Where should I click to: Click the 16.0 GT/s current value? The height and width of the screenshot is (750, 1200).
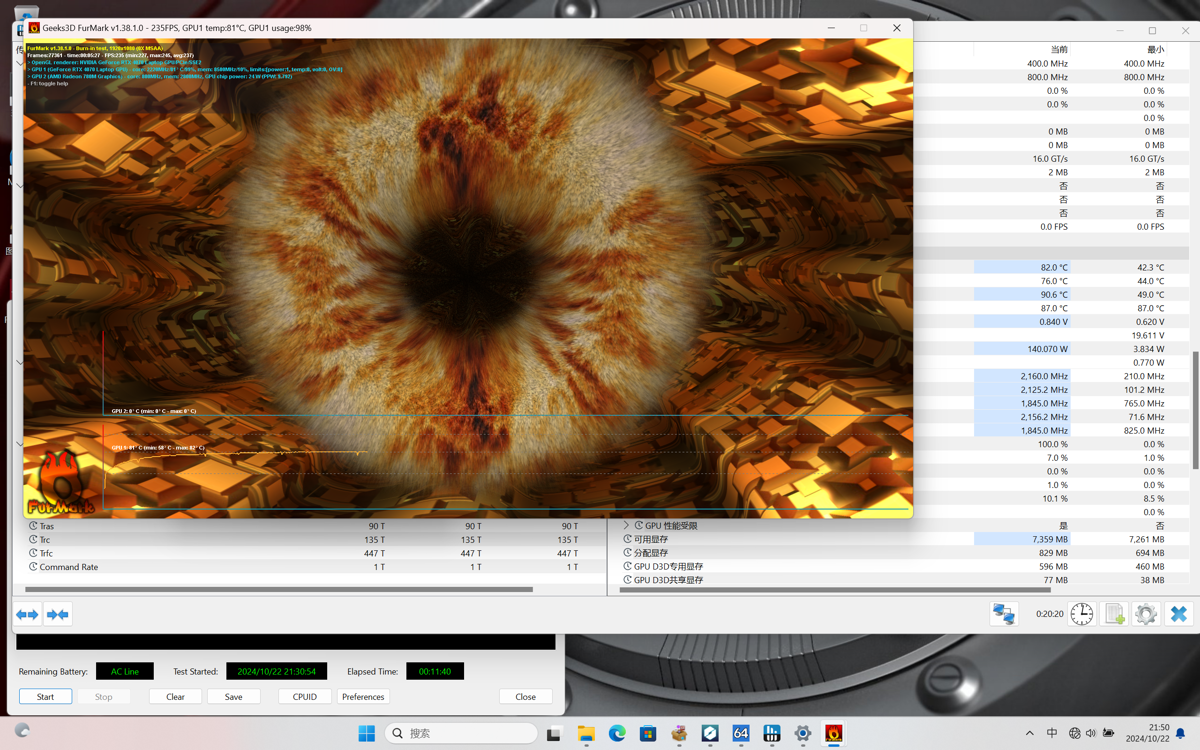[1050, 158]
